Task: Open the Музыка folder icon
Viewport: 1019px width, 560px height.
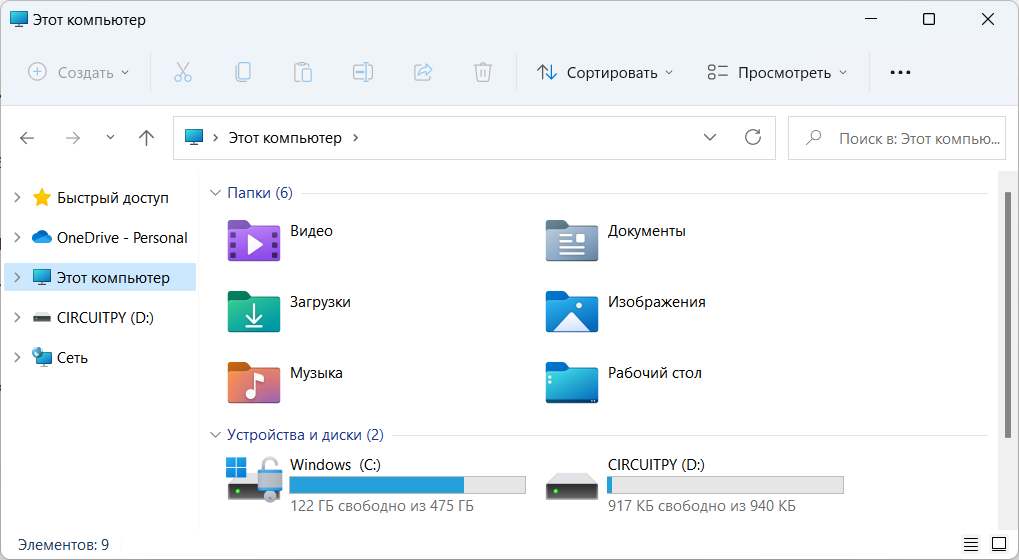Action: point(254,383)
